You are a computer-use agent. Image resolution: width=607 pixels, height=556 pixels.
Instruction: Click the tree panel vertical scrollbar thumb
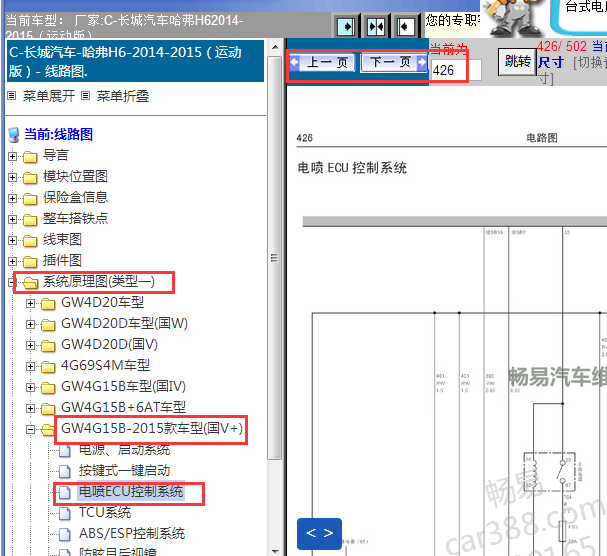click(274, 258)
